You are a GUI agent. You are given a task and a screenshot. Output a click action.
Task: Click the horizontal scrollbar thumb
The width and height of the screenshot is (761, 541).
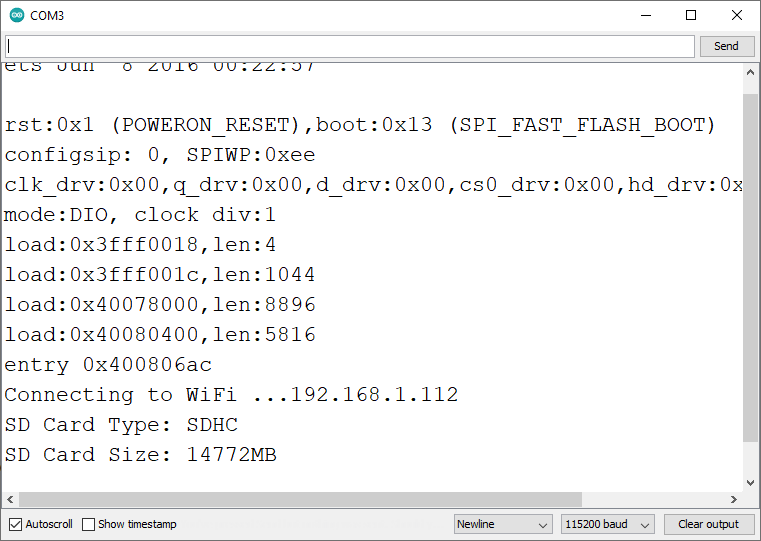pos(300,499)
